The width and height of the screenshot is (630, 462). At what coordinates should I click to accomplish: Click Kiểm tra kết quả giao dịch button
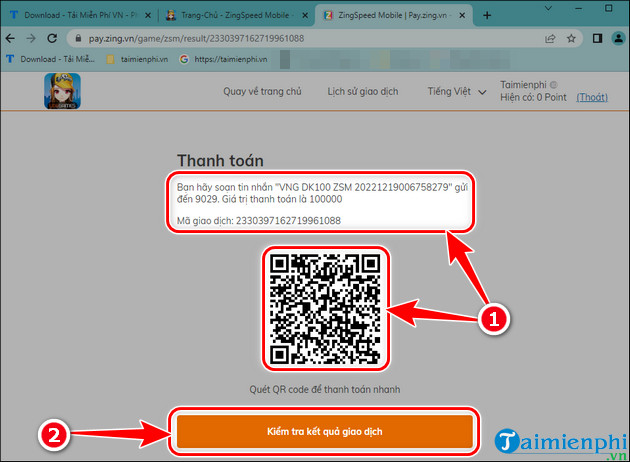tap(325, 431)
